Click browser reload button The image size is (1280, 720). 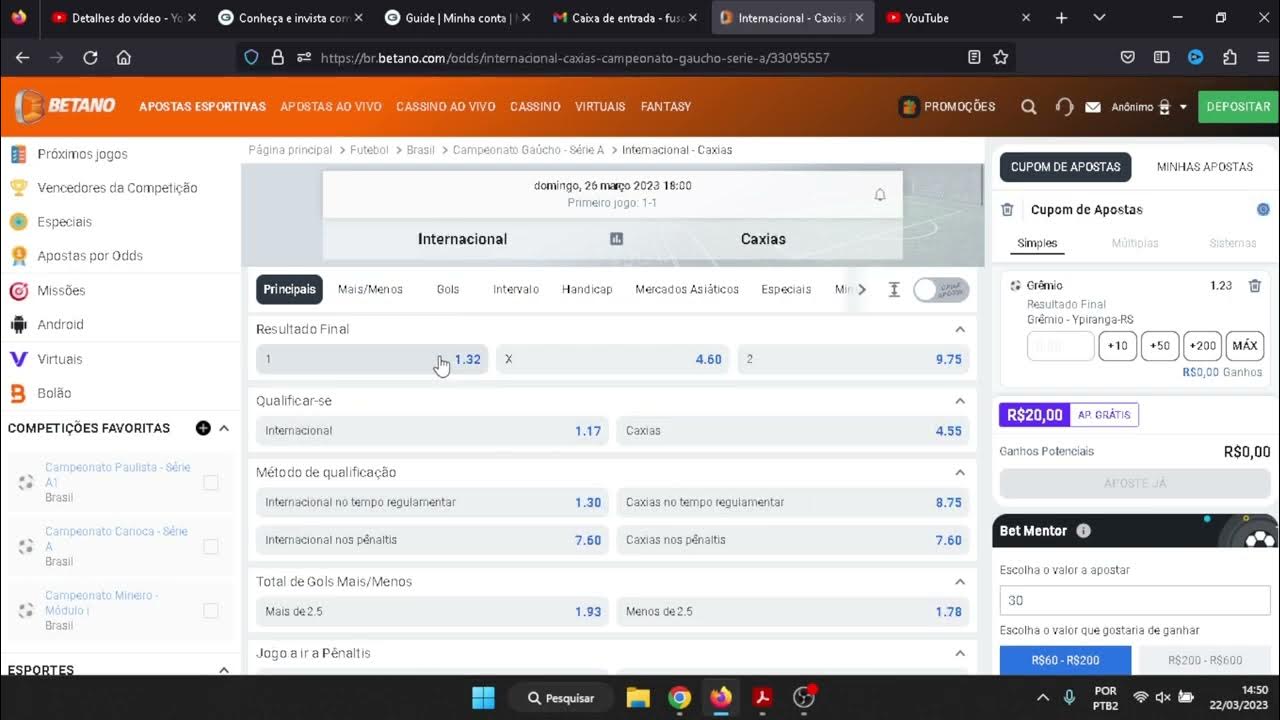[x=90, y=58]
